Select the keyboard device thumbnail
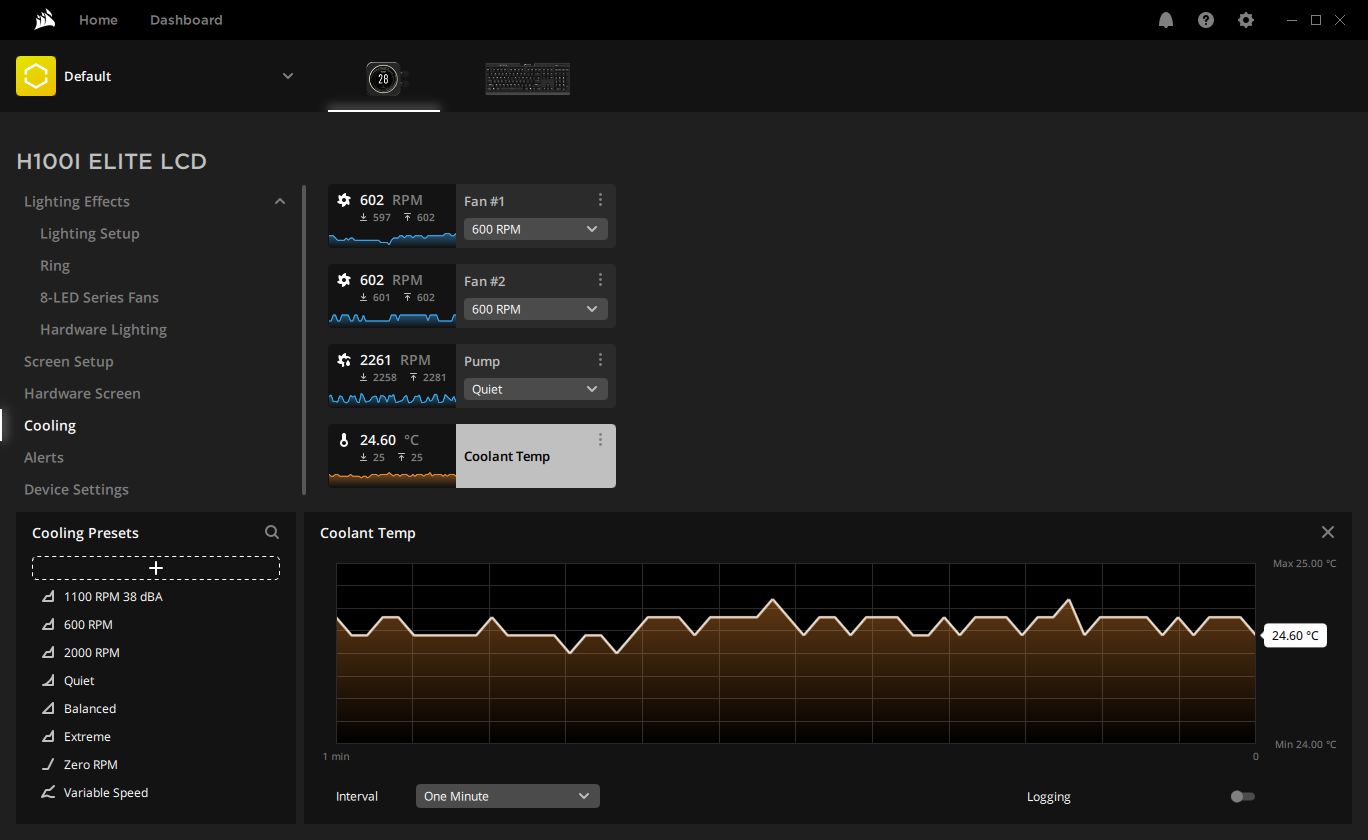The width and height of the screenshot is (1368, 840). coord(528,79)
